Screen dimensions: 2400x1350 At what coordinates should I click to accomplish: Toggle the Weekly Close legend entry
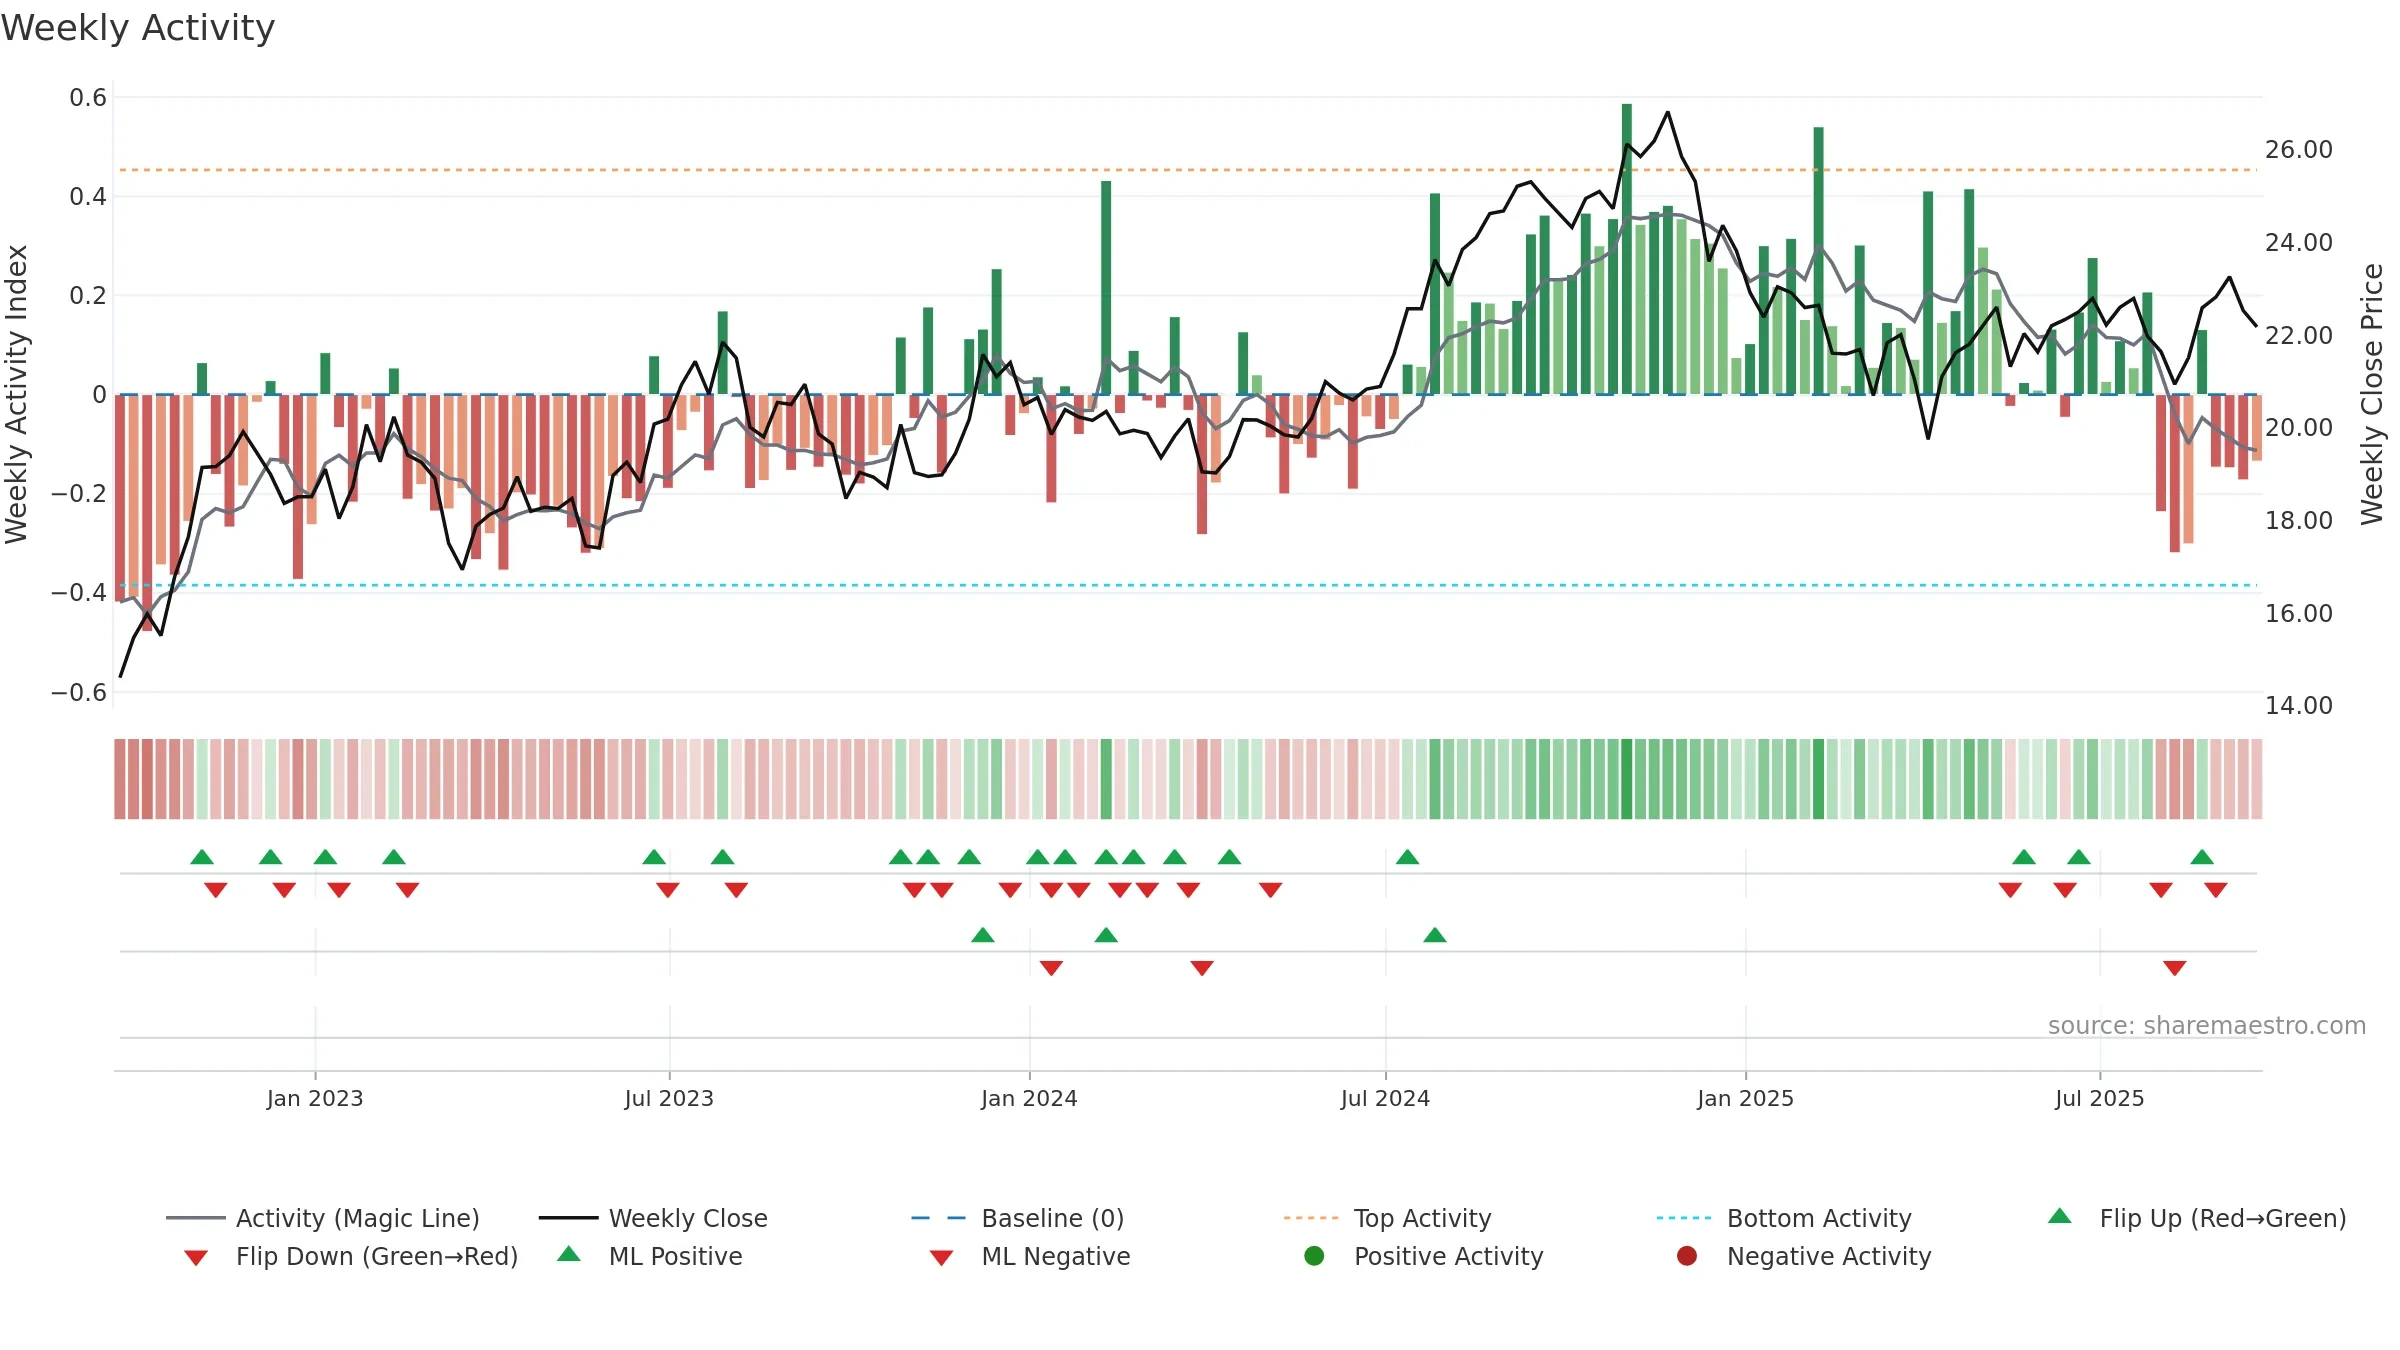(653, 1218)
